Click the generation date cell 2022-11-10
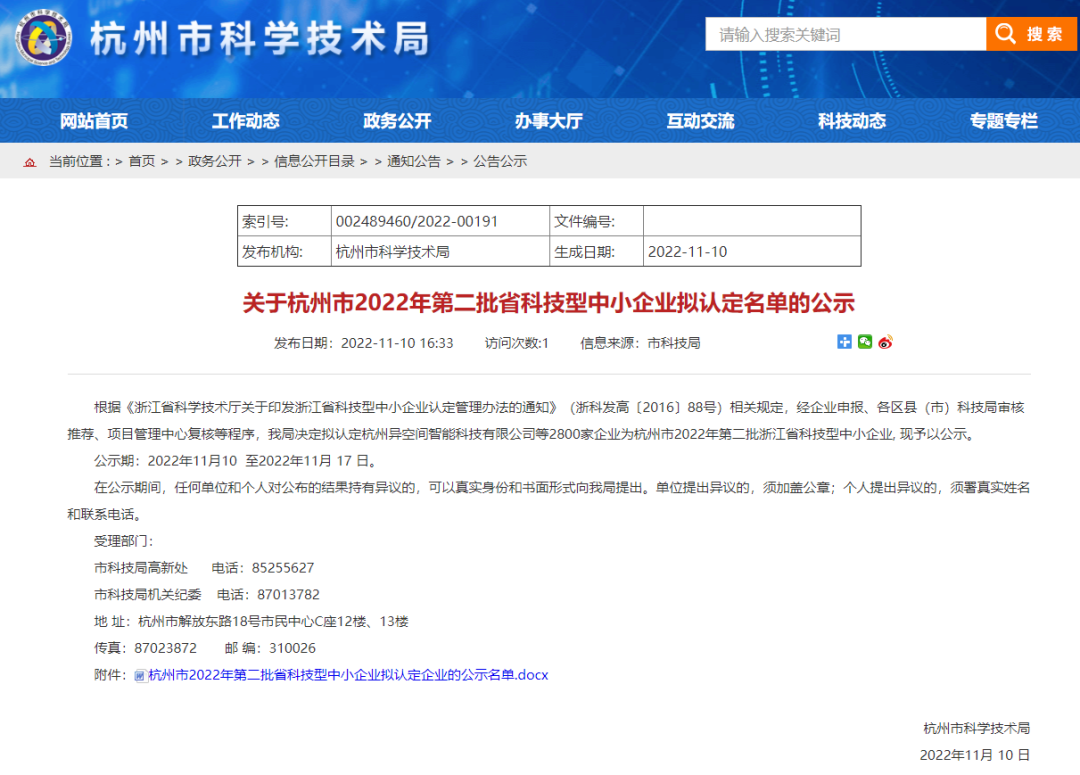Viewport: 1080px width, 775px height. 687,251
